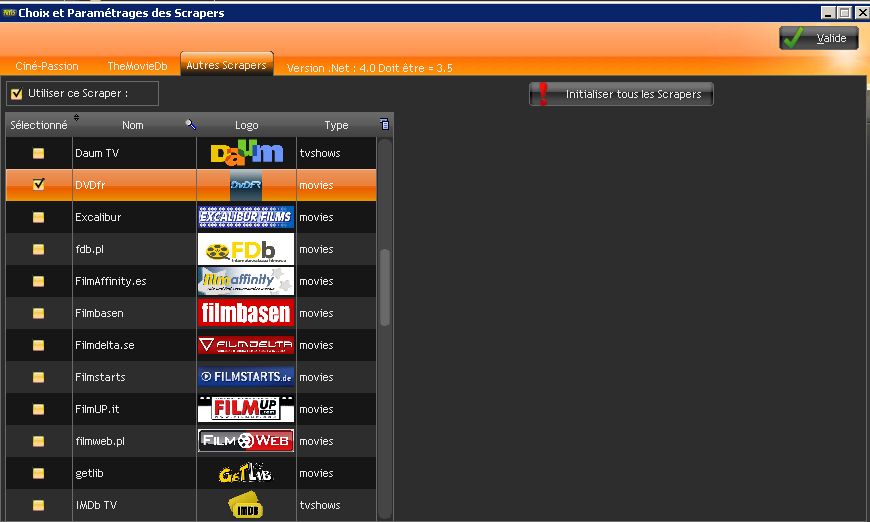Click the Daum logo image
The width and height of the screenshot is (870, 522).
[x=246, y=153]
